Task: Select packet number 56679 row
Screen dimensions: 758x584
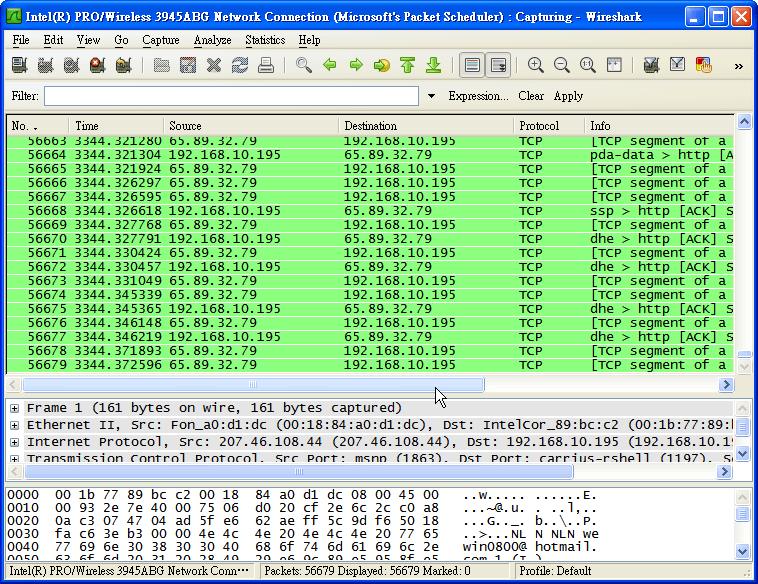Action: click(x=370, y=365)
